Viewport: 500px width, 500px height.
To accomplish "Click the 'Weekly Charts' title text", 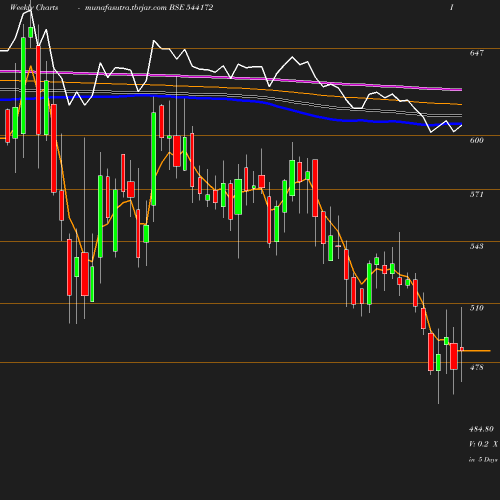I will coord(34,7).
